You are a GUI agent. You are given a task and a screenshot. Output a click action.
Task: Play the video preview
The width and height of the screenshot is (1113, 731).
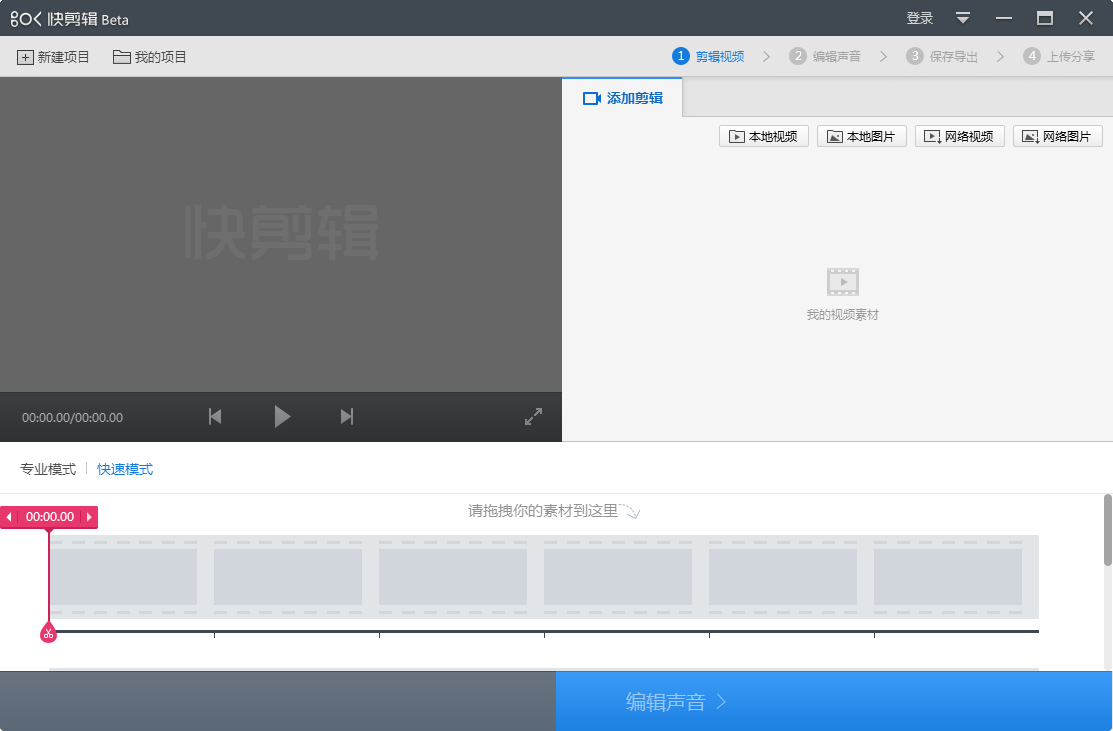tap(282, 417)
